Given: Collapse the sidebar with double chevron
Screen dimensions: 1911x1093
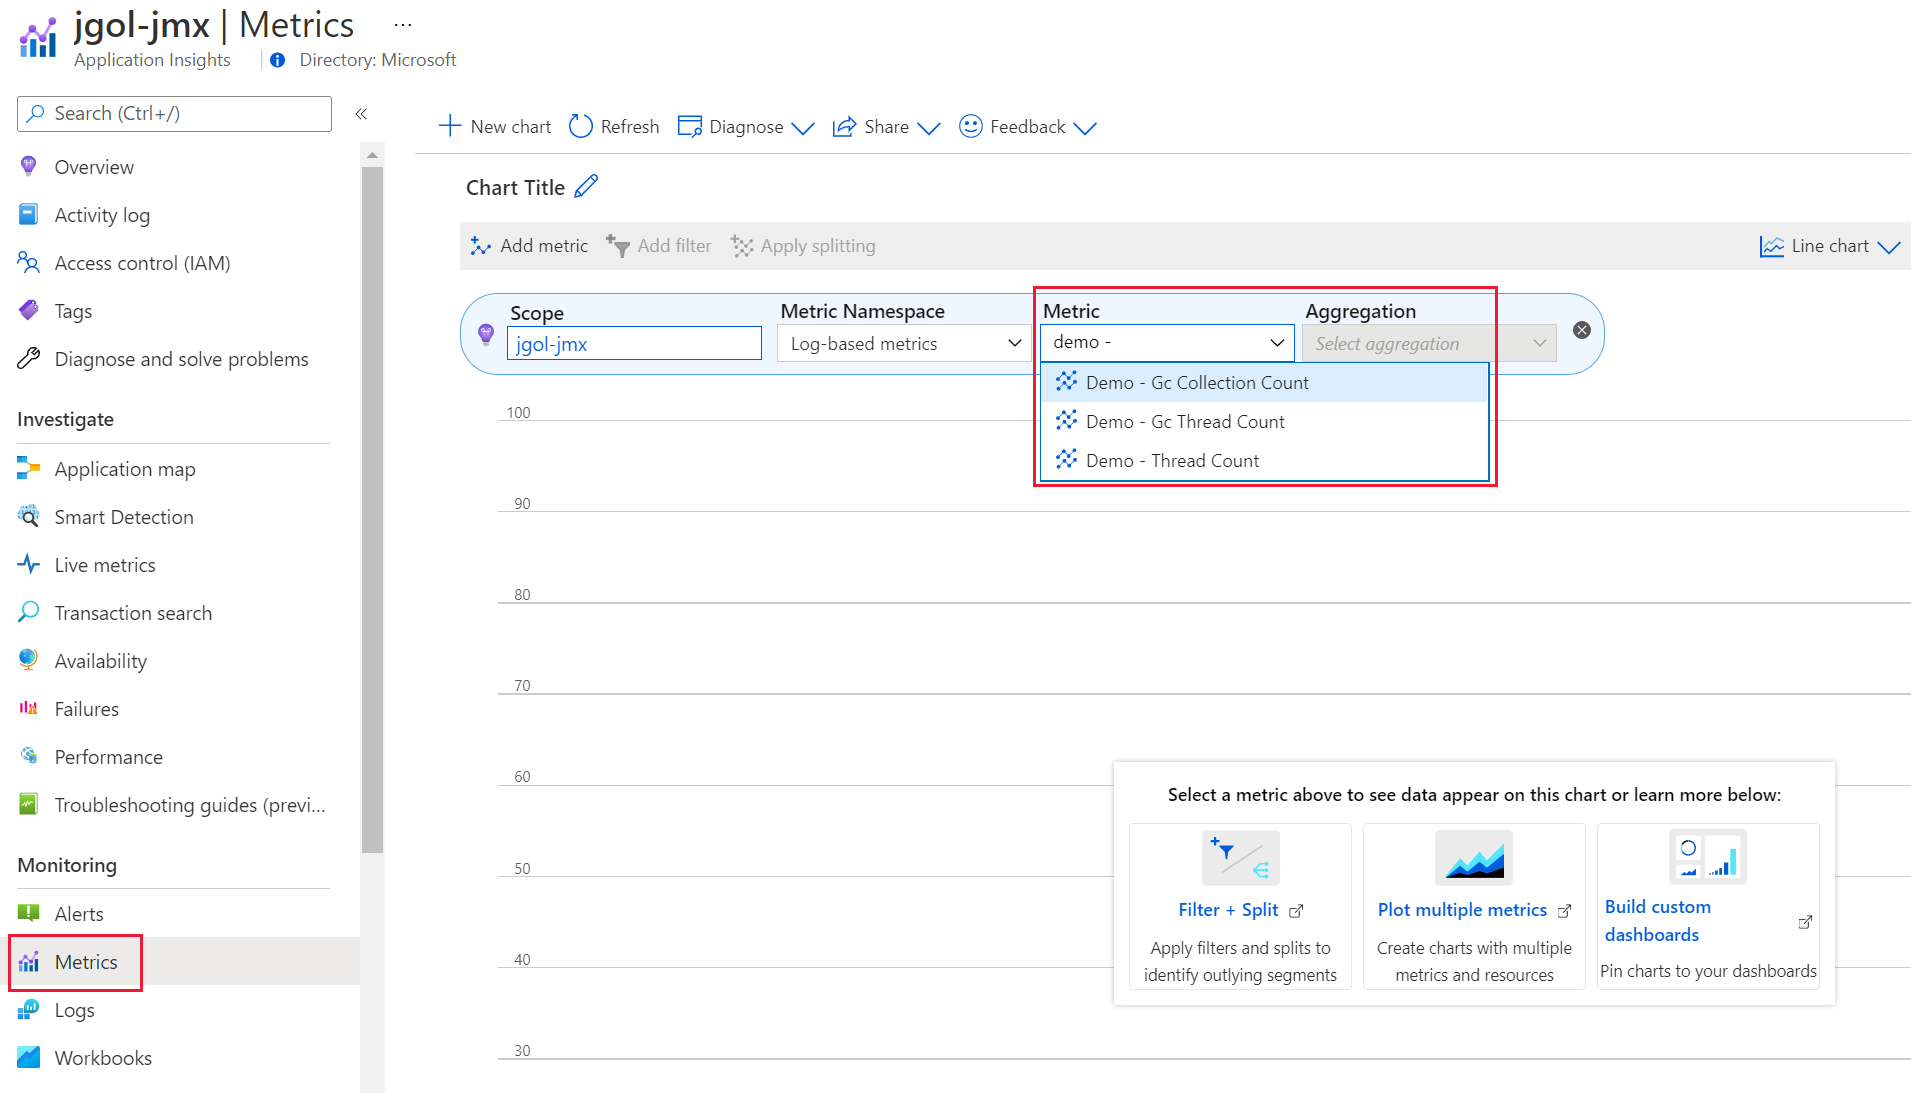Looking at the screenshot, I should 361,114.
